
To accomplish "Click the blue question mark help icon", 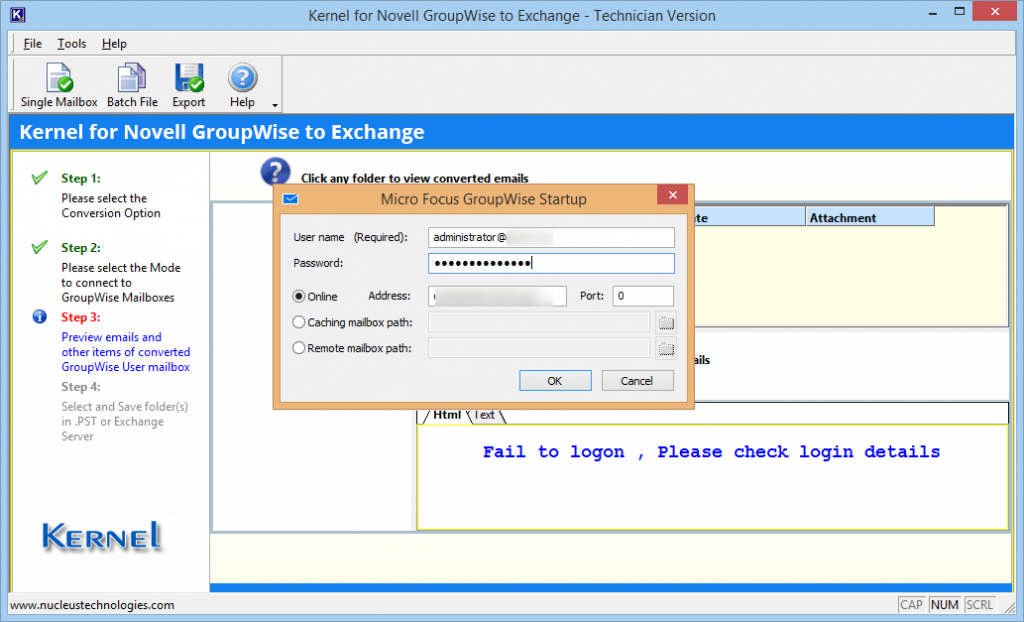I will pos(275,171).
